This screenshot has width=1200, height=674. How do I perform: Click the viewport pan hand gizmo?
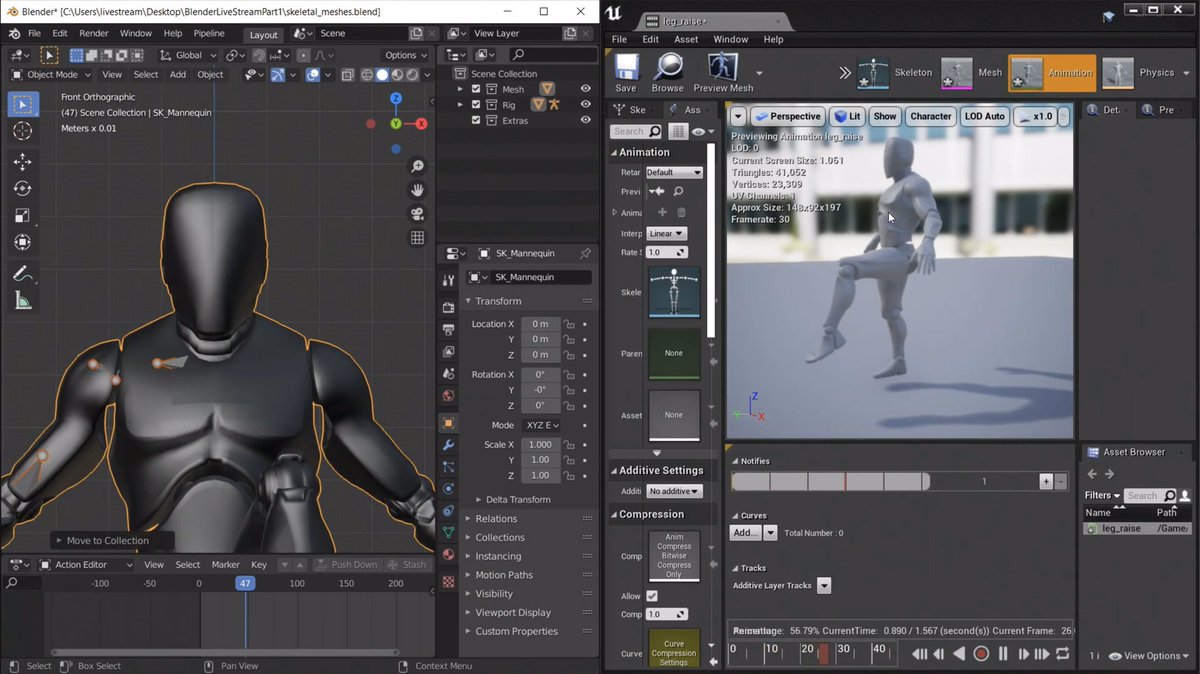(x=417, y=190)
